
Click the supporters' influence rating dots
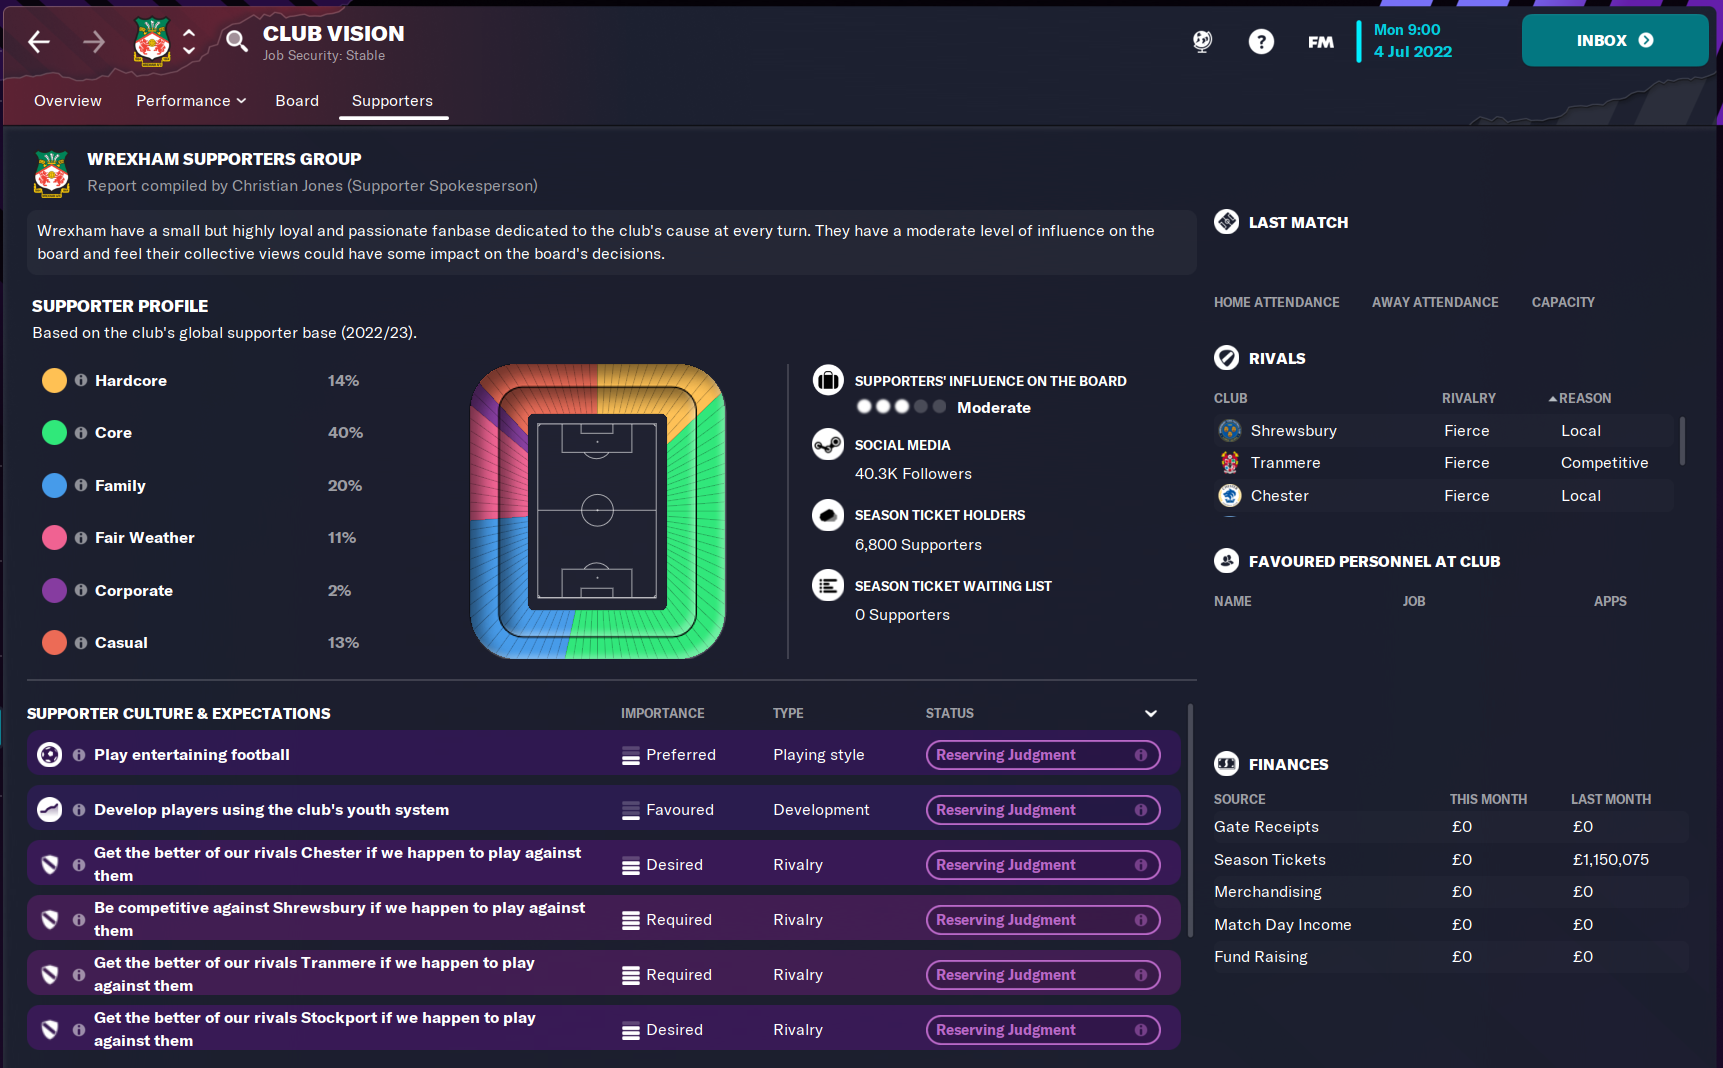901,407
